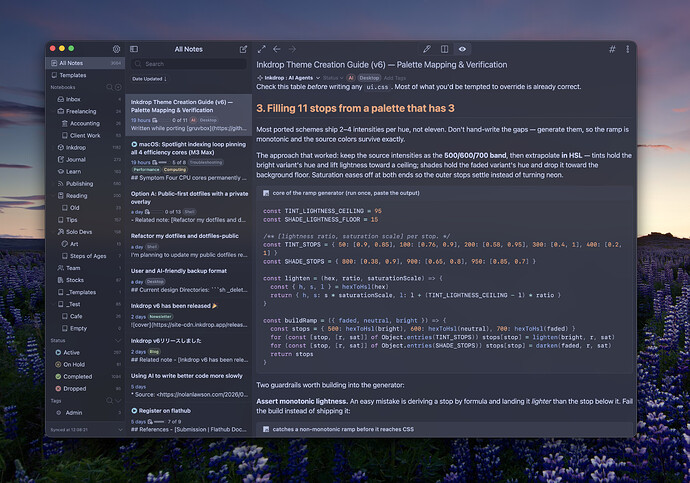Switch to preview mode with the eye icon
The height and width of the screenshot is (483, 690).
(462, 49)
